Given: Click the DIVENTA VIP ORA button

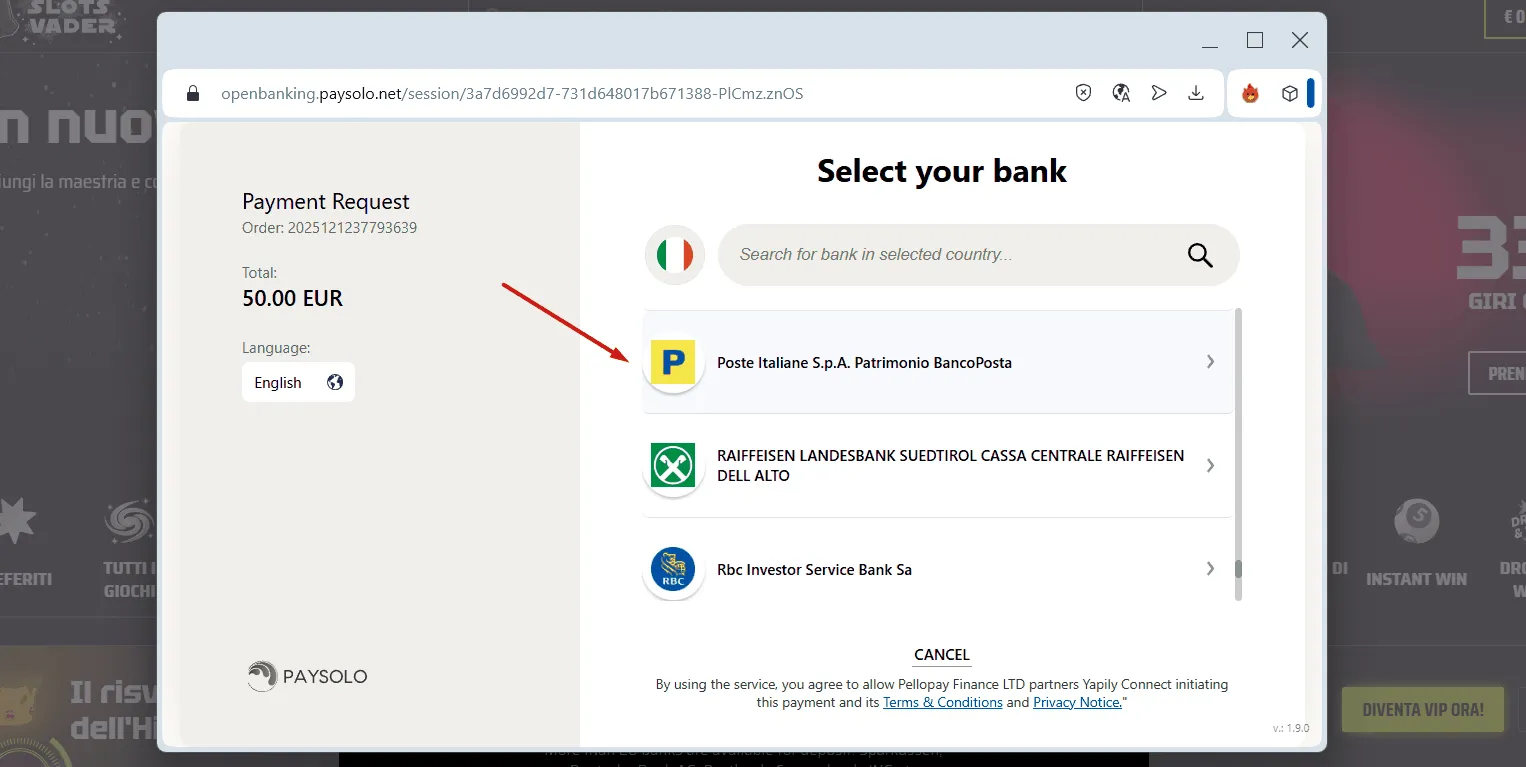Looking at the screenshot, I should point(1422,708).
